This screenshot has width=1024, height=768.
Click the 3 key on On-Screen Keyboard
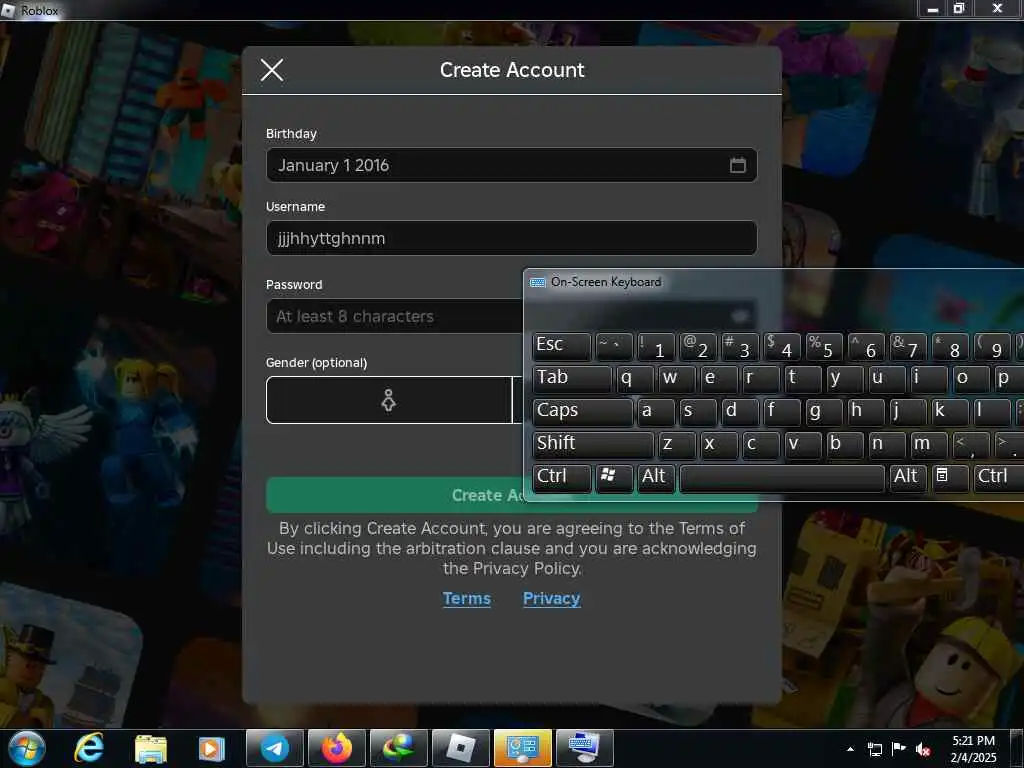[740, 345]
